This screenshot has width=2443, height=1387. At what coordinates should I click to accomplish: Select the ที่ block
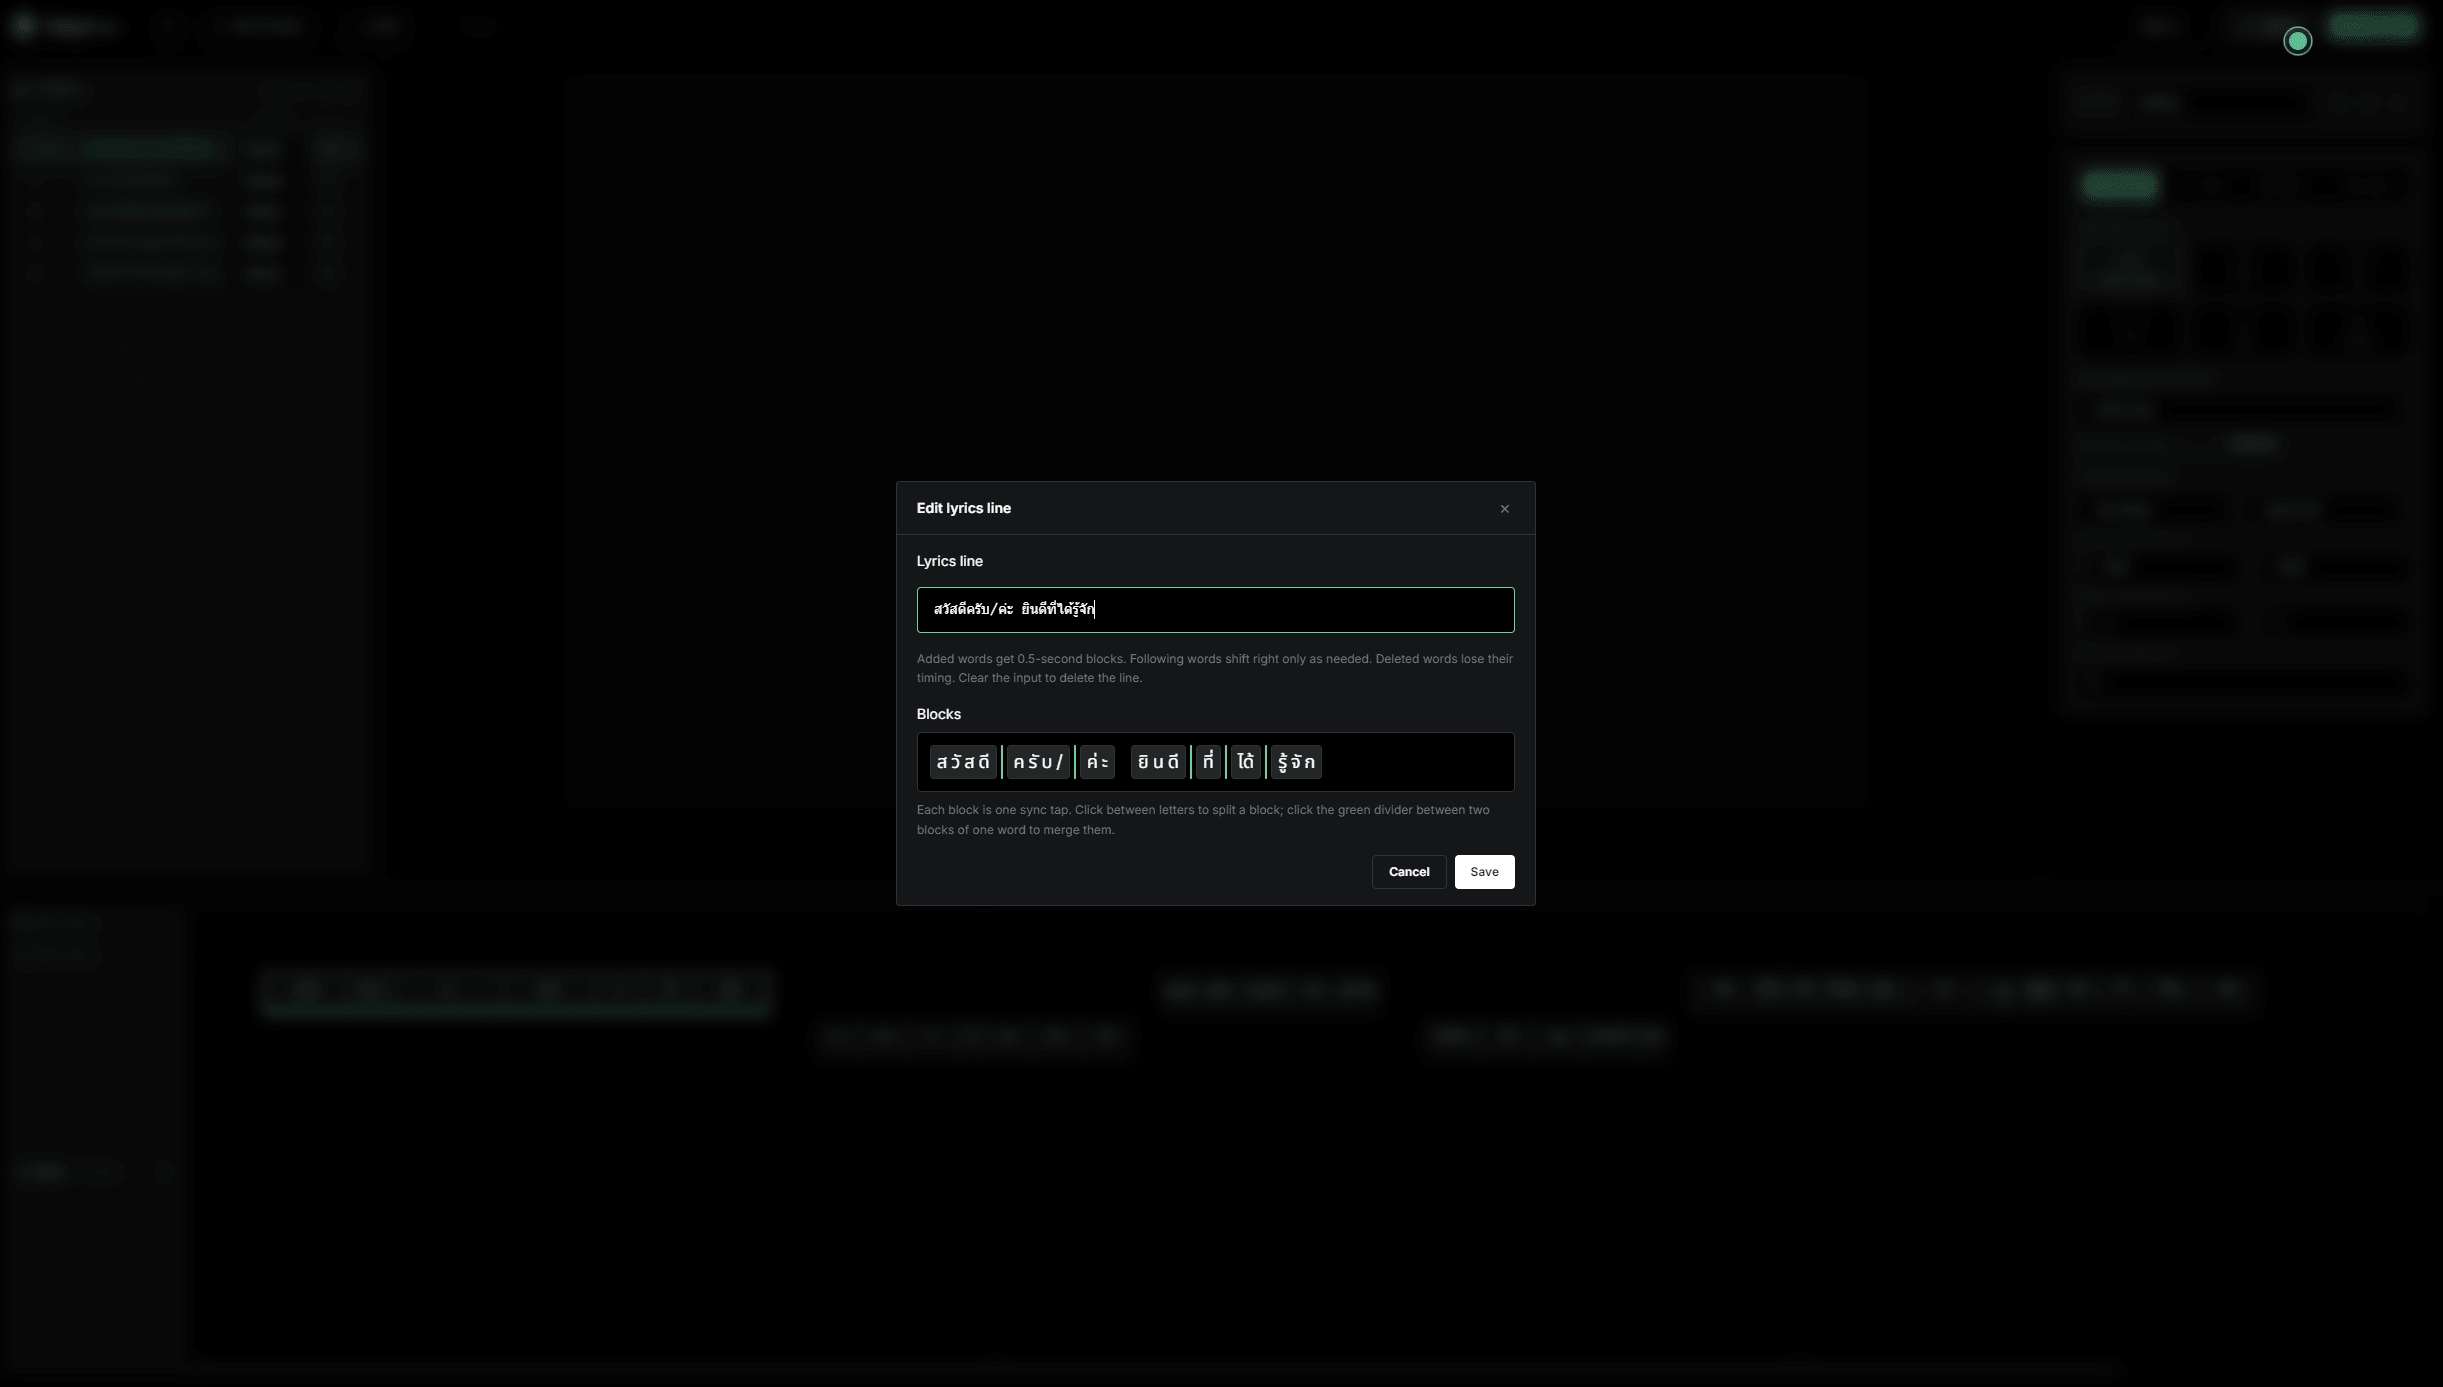1208,762
